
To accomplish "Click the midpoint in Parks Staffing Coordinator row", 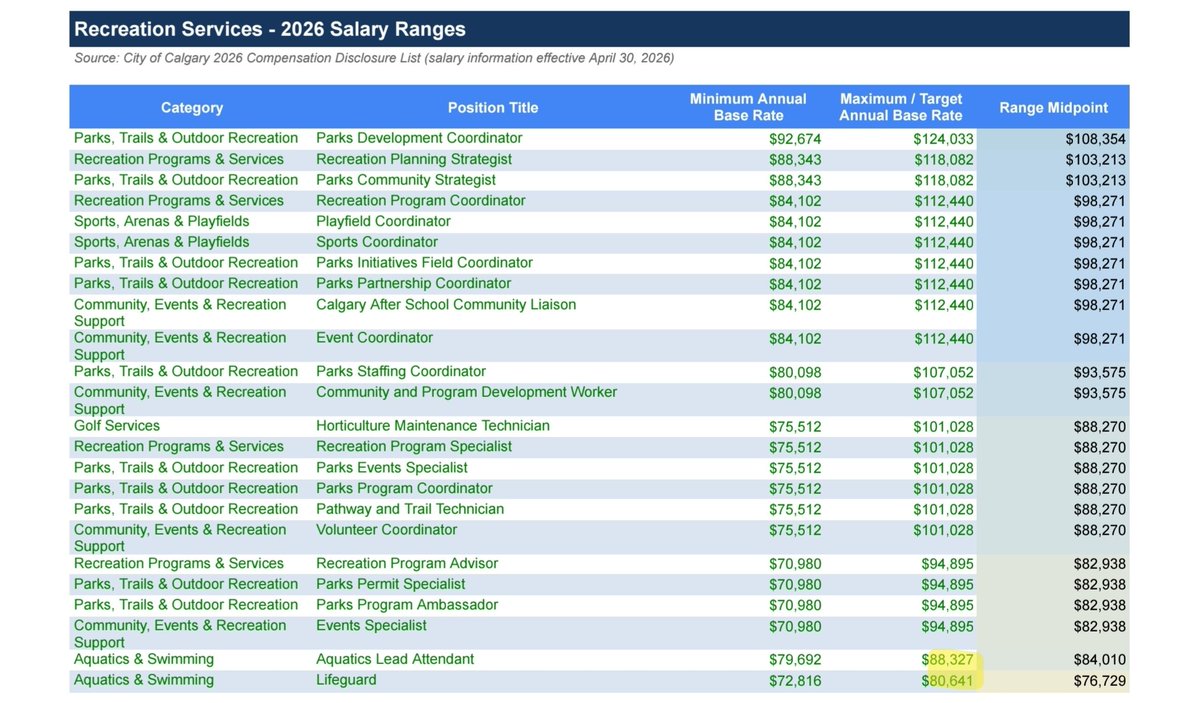I will point(1099,373).
